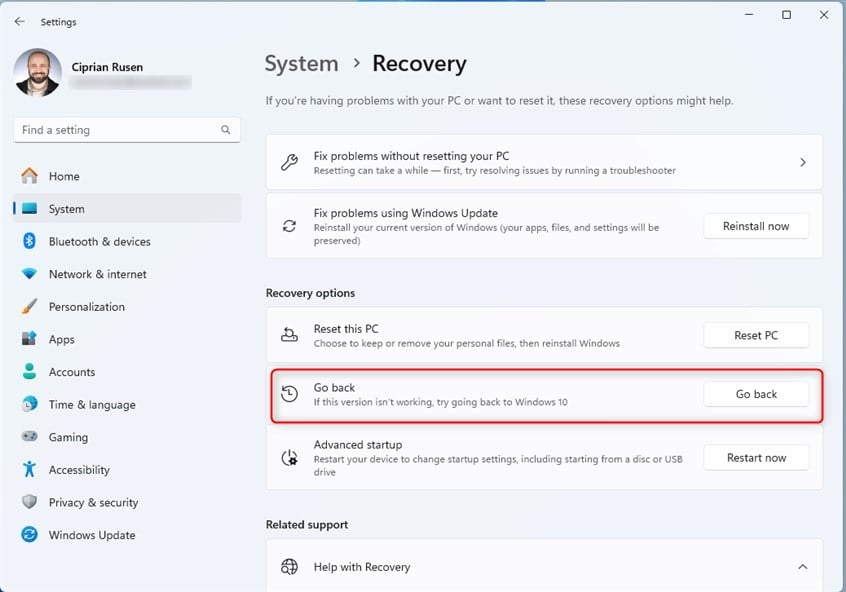The height and width of the screenshot is (592, 846).
Task: Click the Accounts person icon
Action: pyautogui.click(x=29, y=372)
